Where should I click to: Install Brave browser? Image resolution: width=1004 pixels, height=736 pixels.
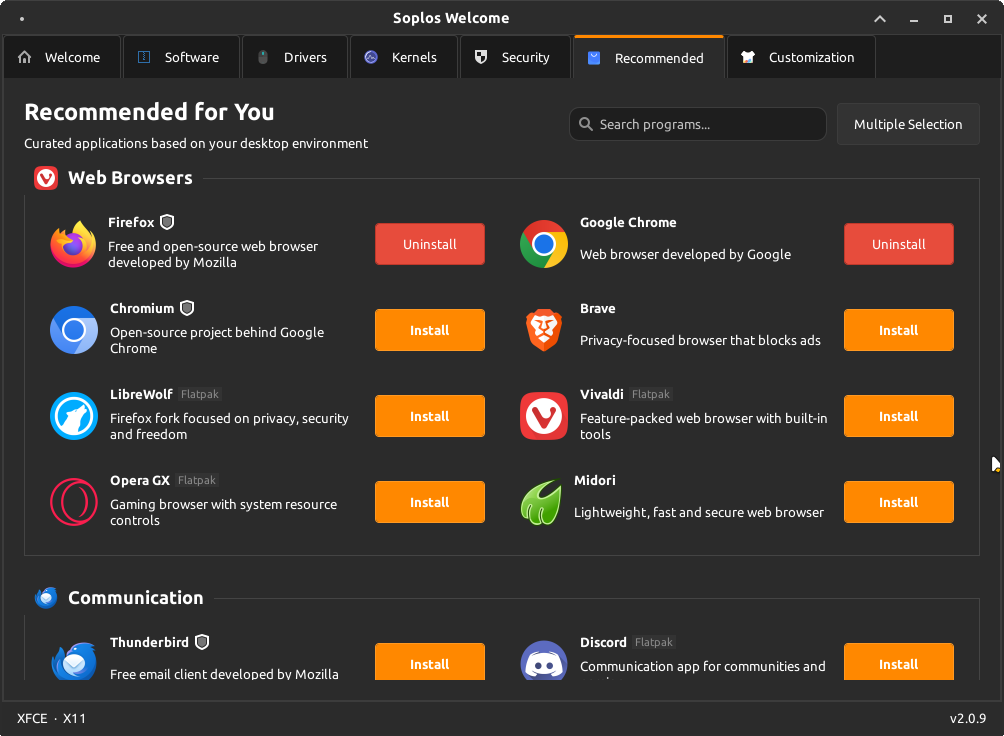(898, 330)
